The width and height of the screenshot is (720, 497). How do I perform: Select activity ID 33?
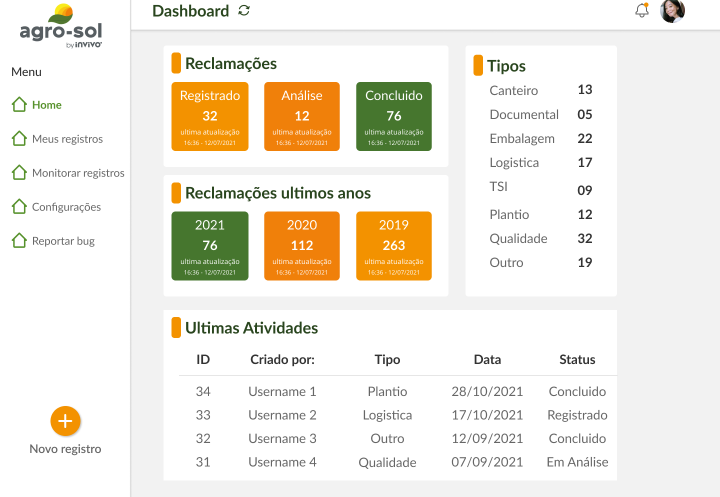coord(203,415)
